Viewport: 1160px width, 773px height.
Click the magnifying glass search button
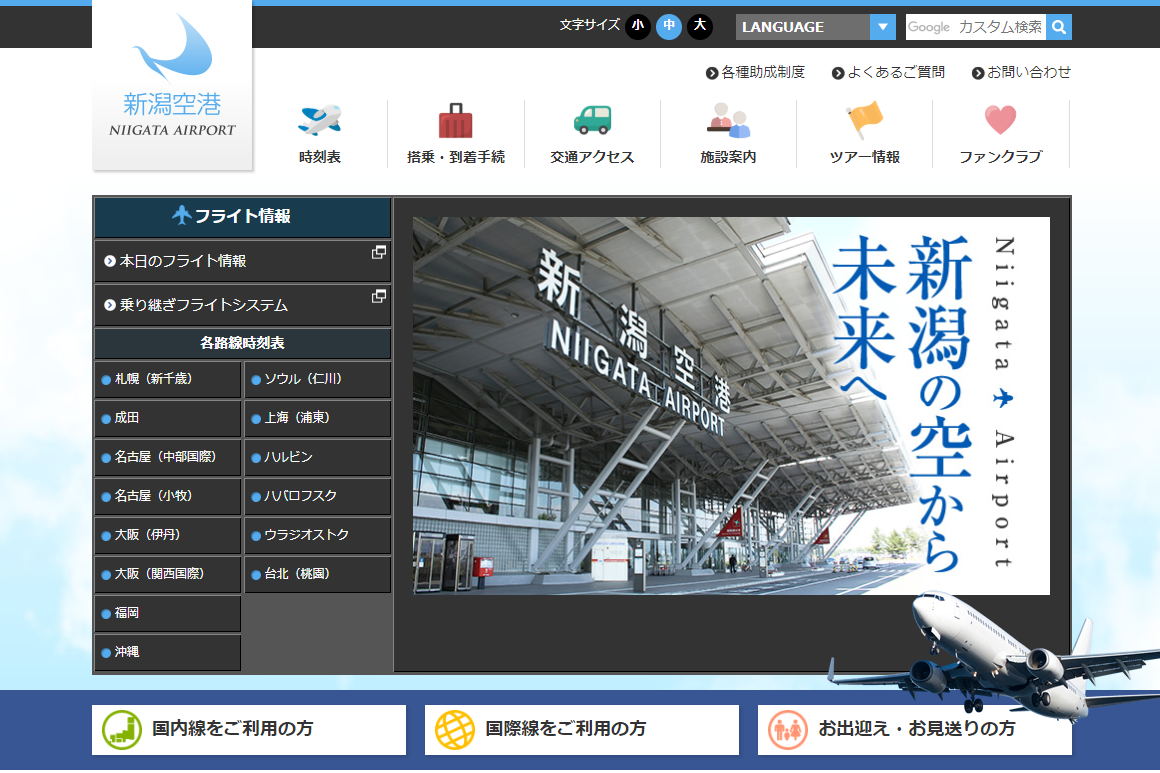pyautogui.click(x=1059, y=27)
